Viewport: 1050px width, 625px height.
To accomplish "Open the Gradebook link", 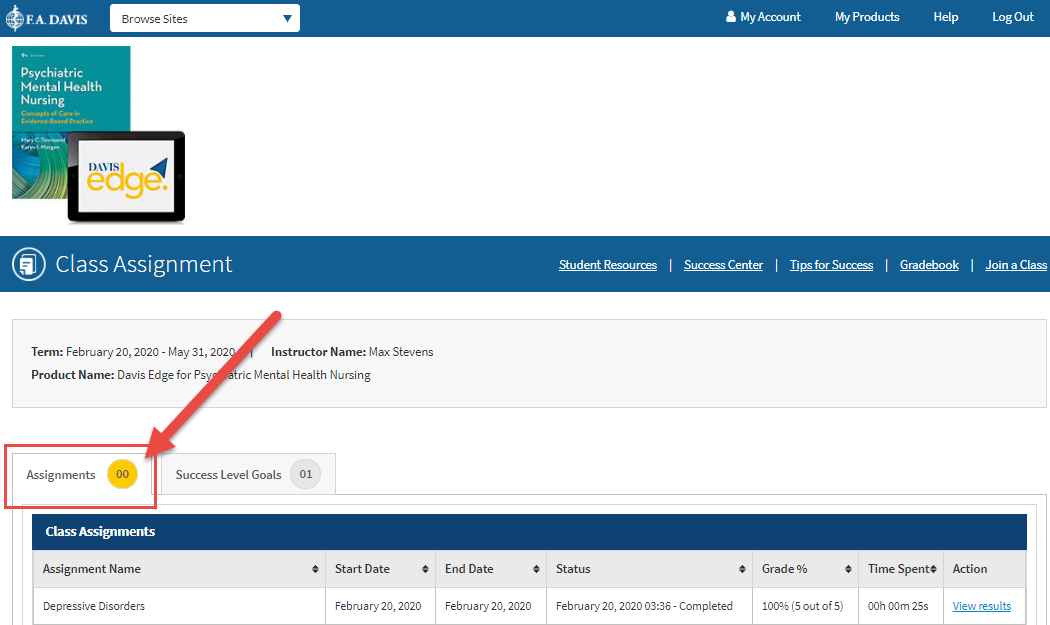I will pos(929,265).
